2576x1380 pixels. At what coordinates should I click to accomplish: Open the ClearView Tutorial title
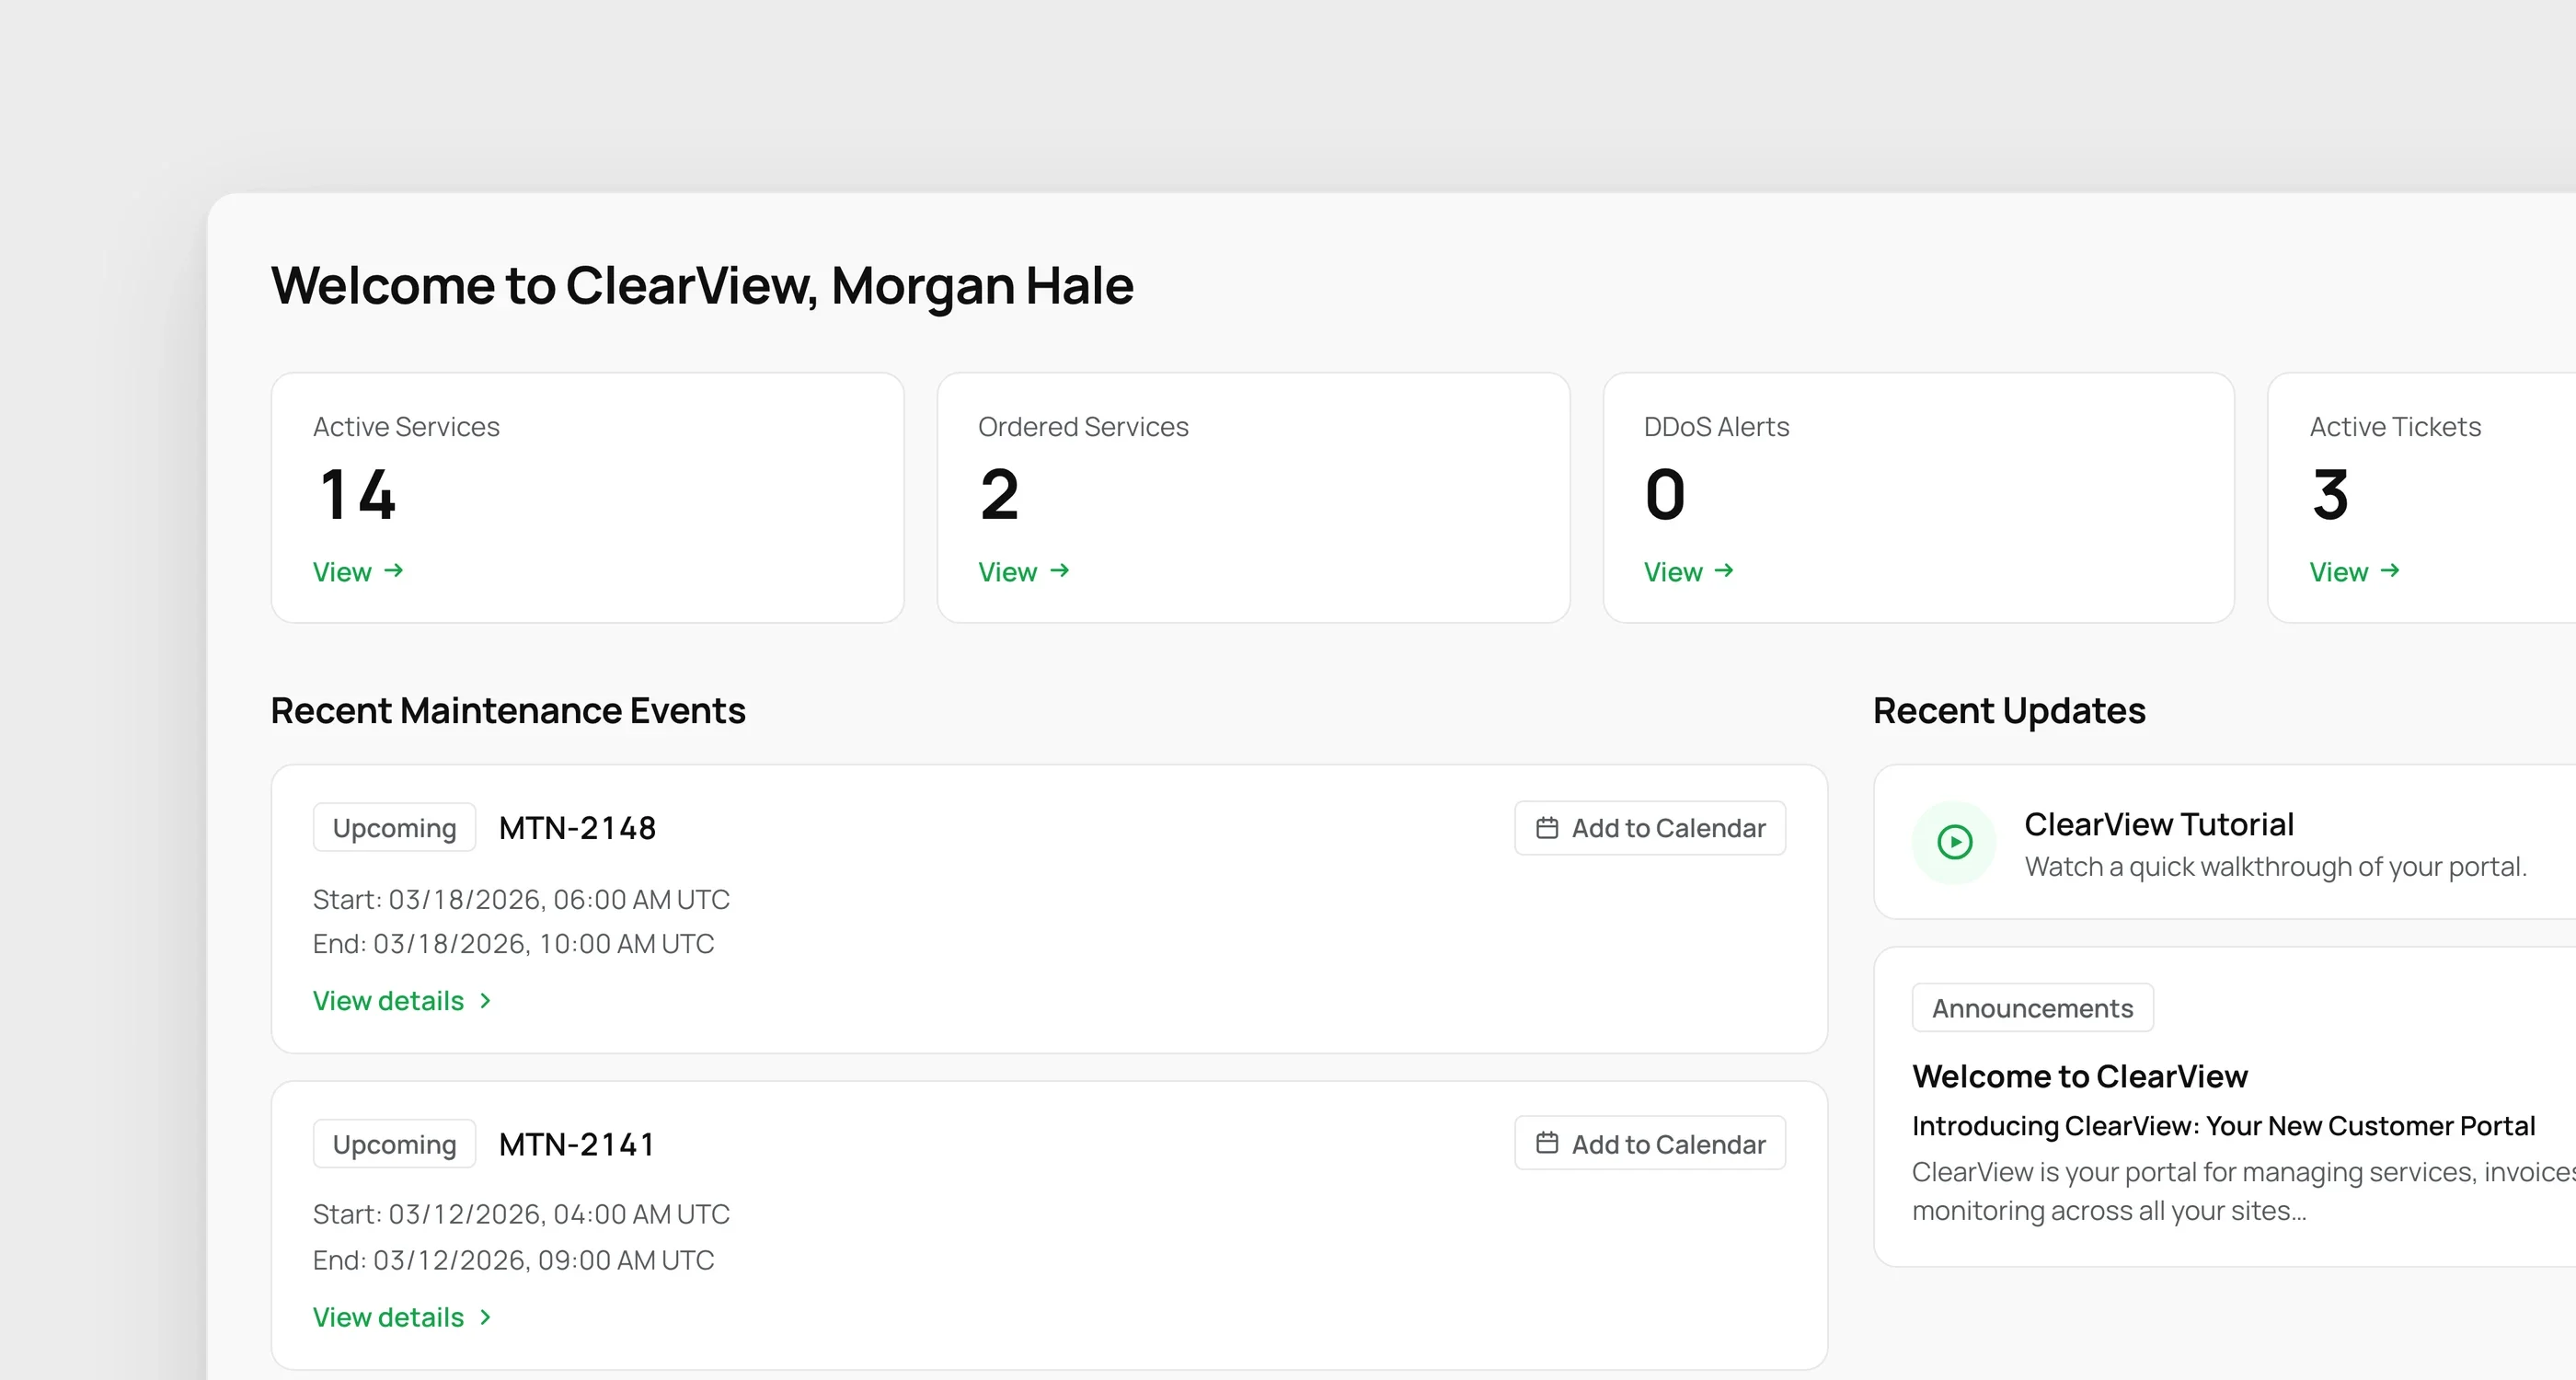click(2159, 824)
